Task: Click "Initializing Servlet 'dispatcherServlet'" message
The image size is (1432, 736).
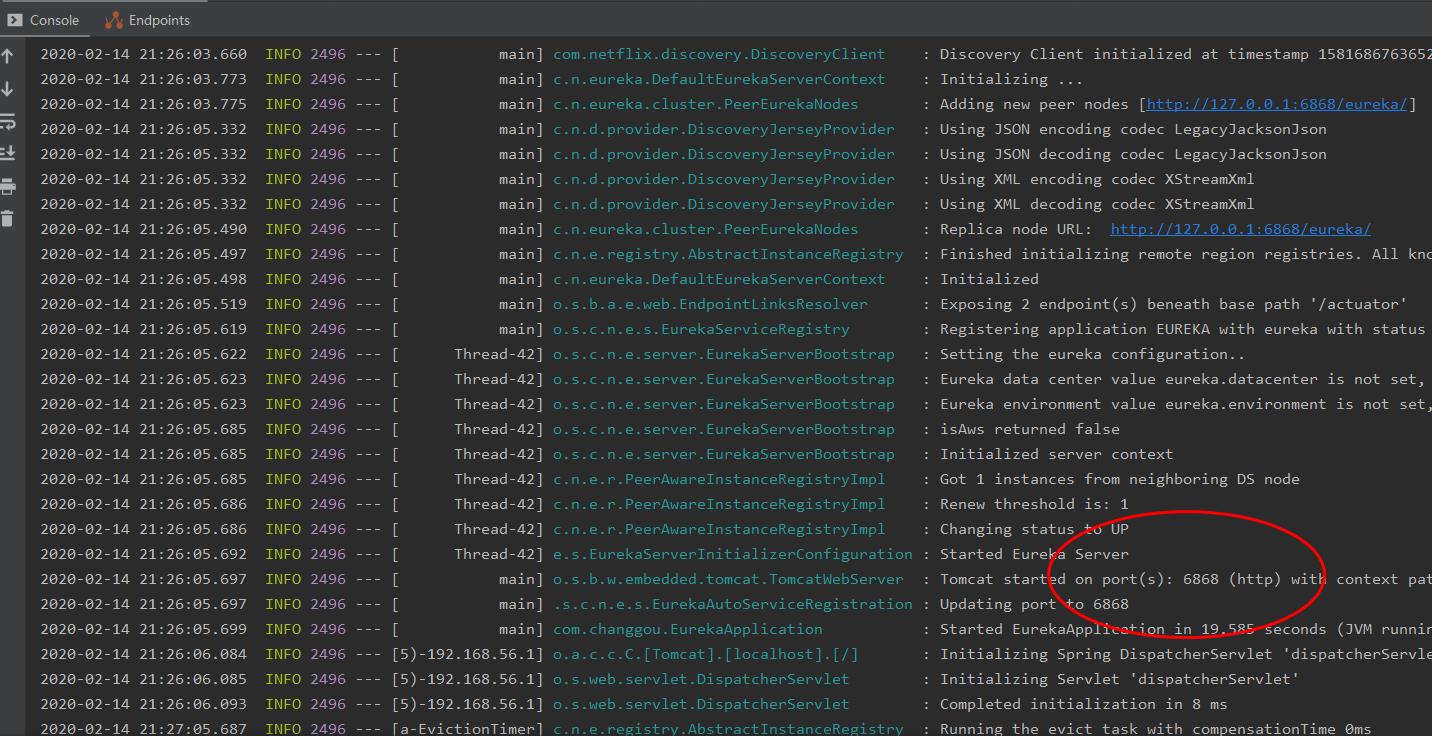Action: (x=1119, y=679)
